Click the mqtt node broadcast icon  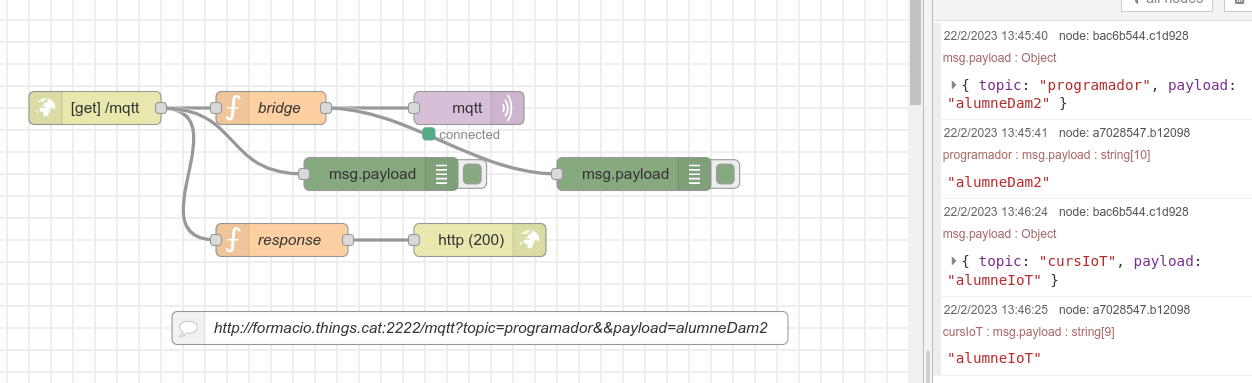click(x=507, y=108)
